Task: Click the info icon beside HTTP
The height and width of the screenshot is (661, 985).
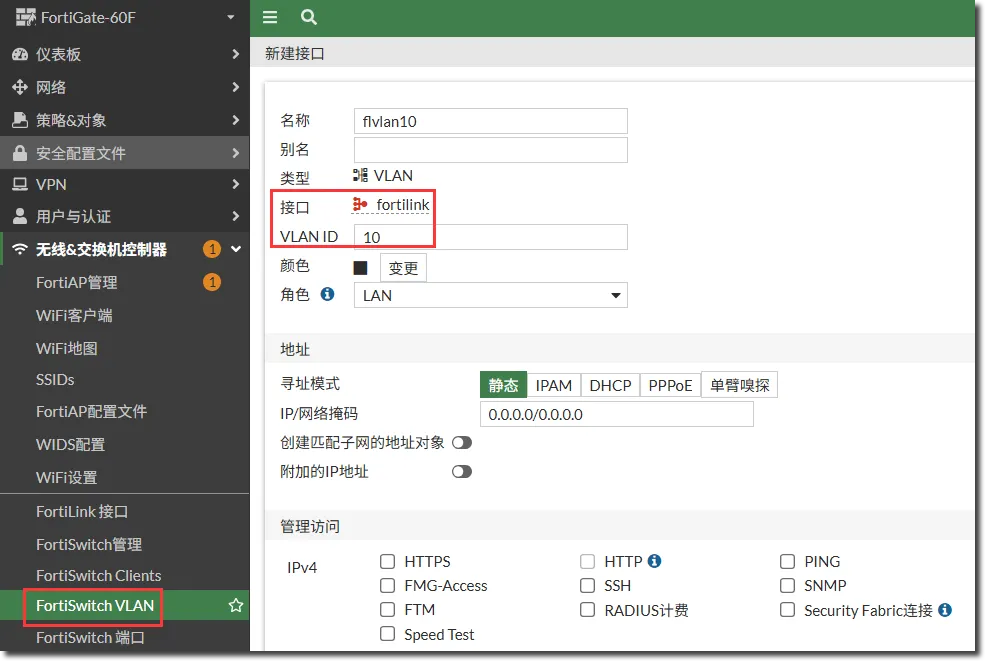Action: pyautogui.click(x=655, y=561)
